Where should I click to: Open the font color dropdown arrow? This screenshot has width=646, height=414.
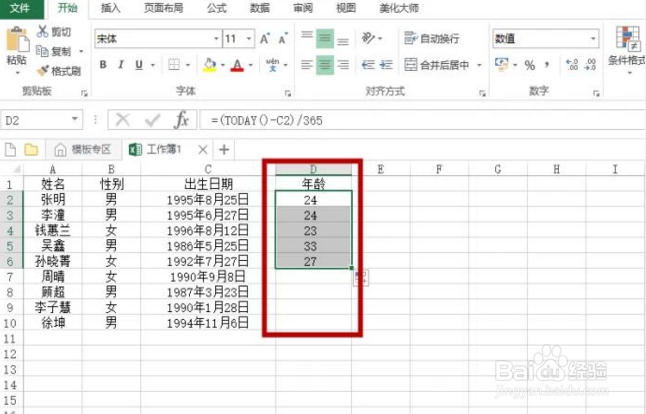click(250, 65)
